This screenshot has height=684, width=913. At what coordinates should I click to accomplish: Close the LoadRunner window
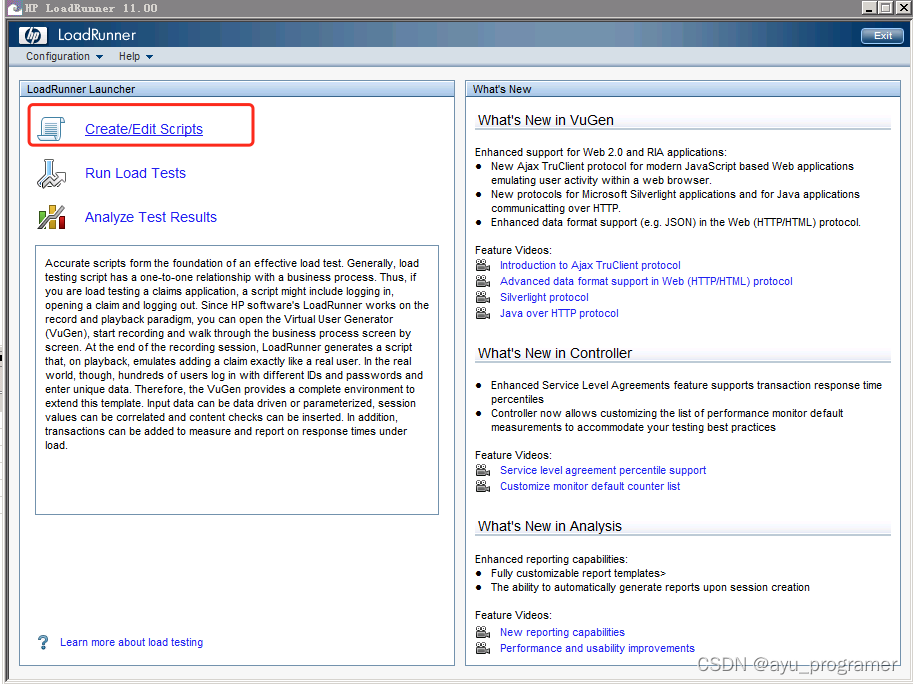903,8
